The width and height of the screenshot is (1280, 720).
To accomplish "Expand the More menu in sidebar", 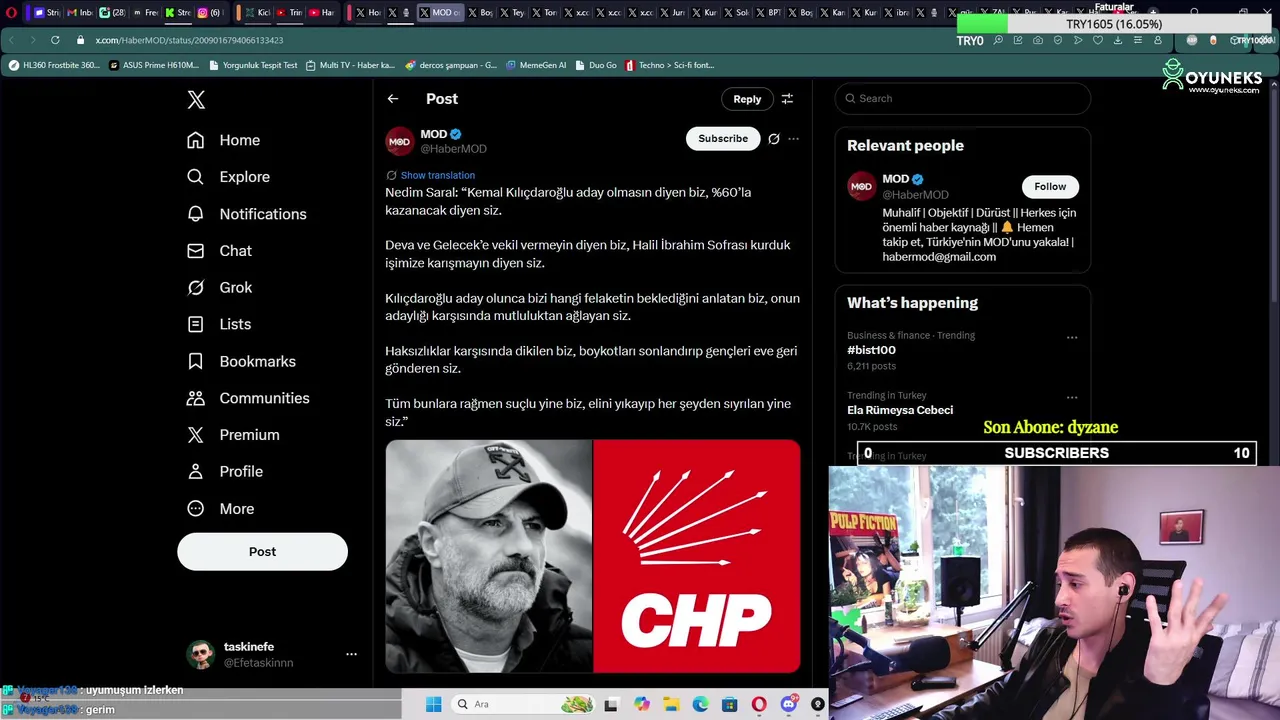I will click(220, 509).
